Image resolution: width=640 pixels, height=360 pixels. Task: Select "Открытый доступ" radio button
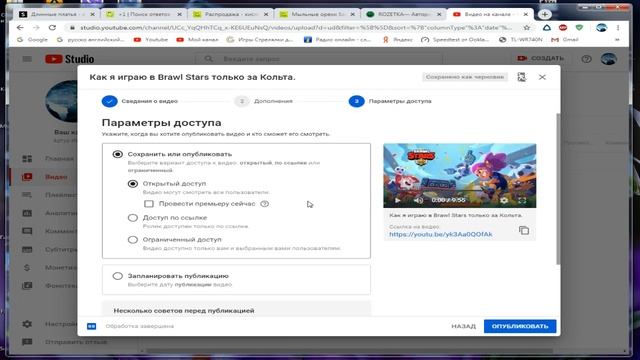pos(133,184)
